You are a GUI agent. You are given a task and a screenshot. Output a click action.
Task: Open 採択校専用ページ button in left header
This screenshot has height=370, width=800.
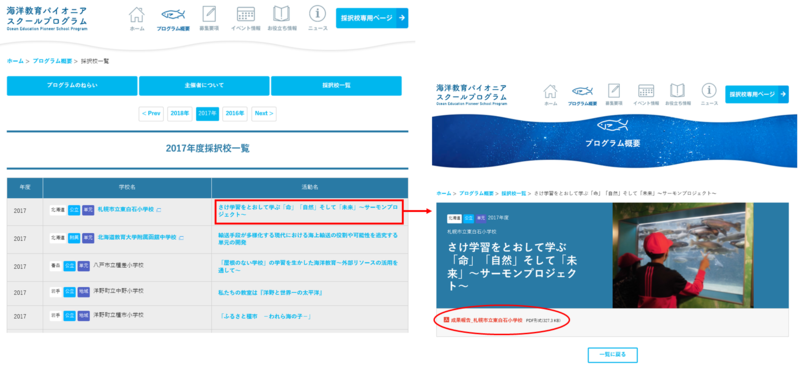[372, 18]
